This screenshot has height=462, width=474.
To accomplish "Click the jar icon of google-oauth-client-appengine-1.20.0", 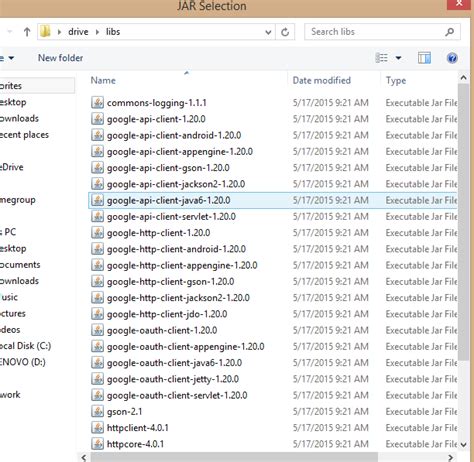I will [97, 346].
